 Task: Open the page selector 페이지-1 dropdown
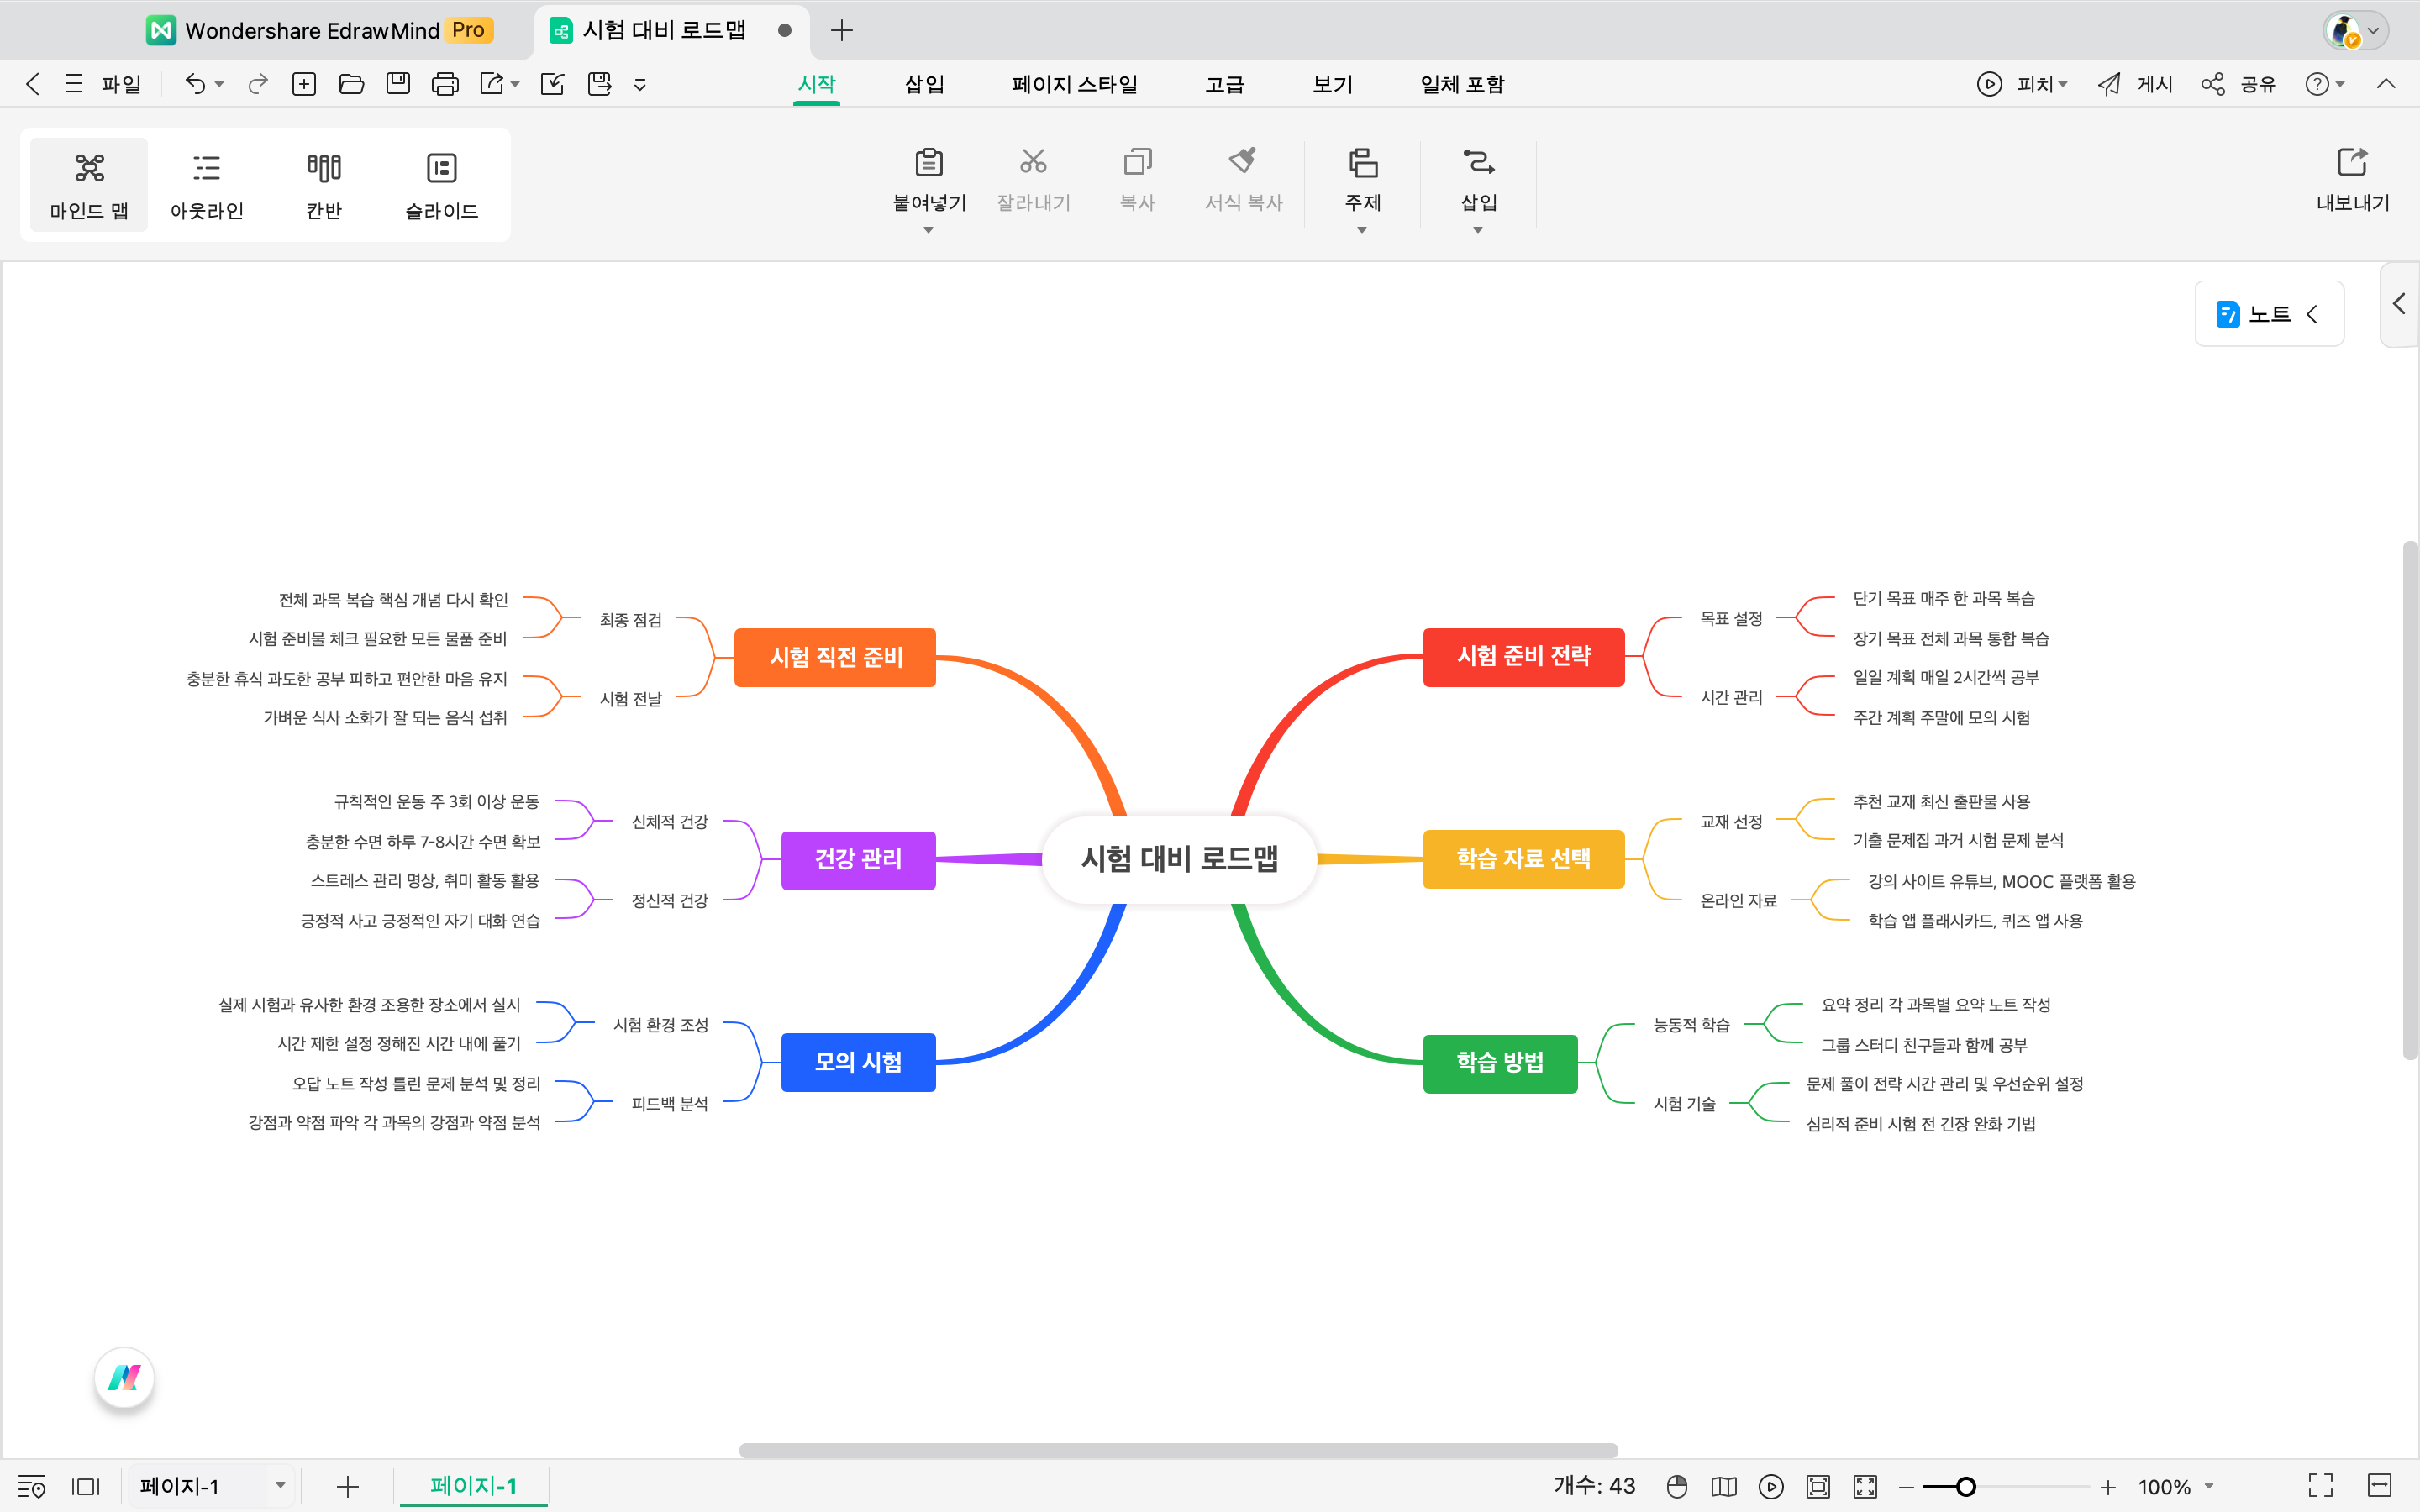click(x=279, y=1486)
